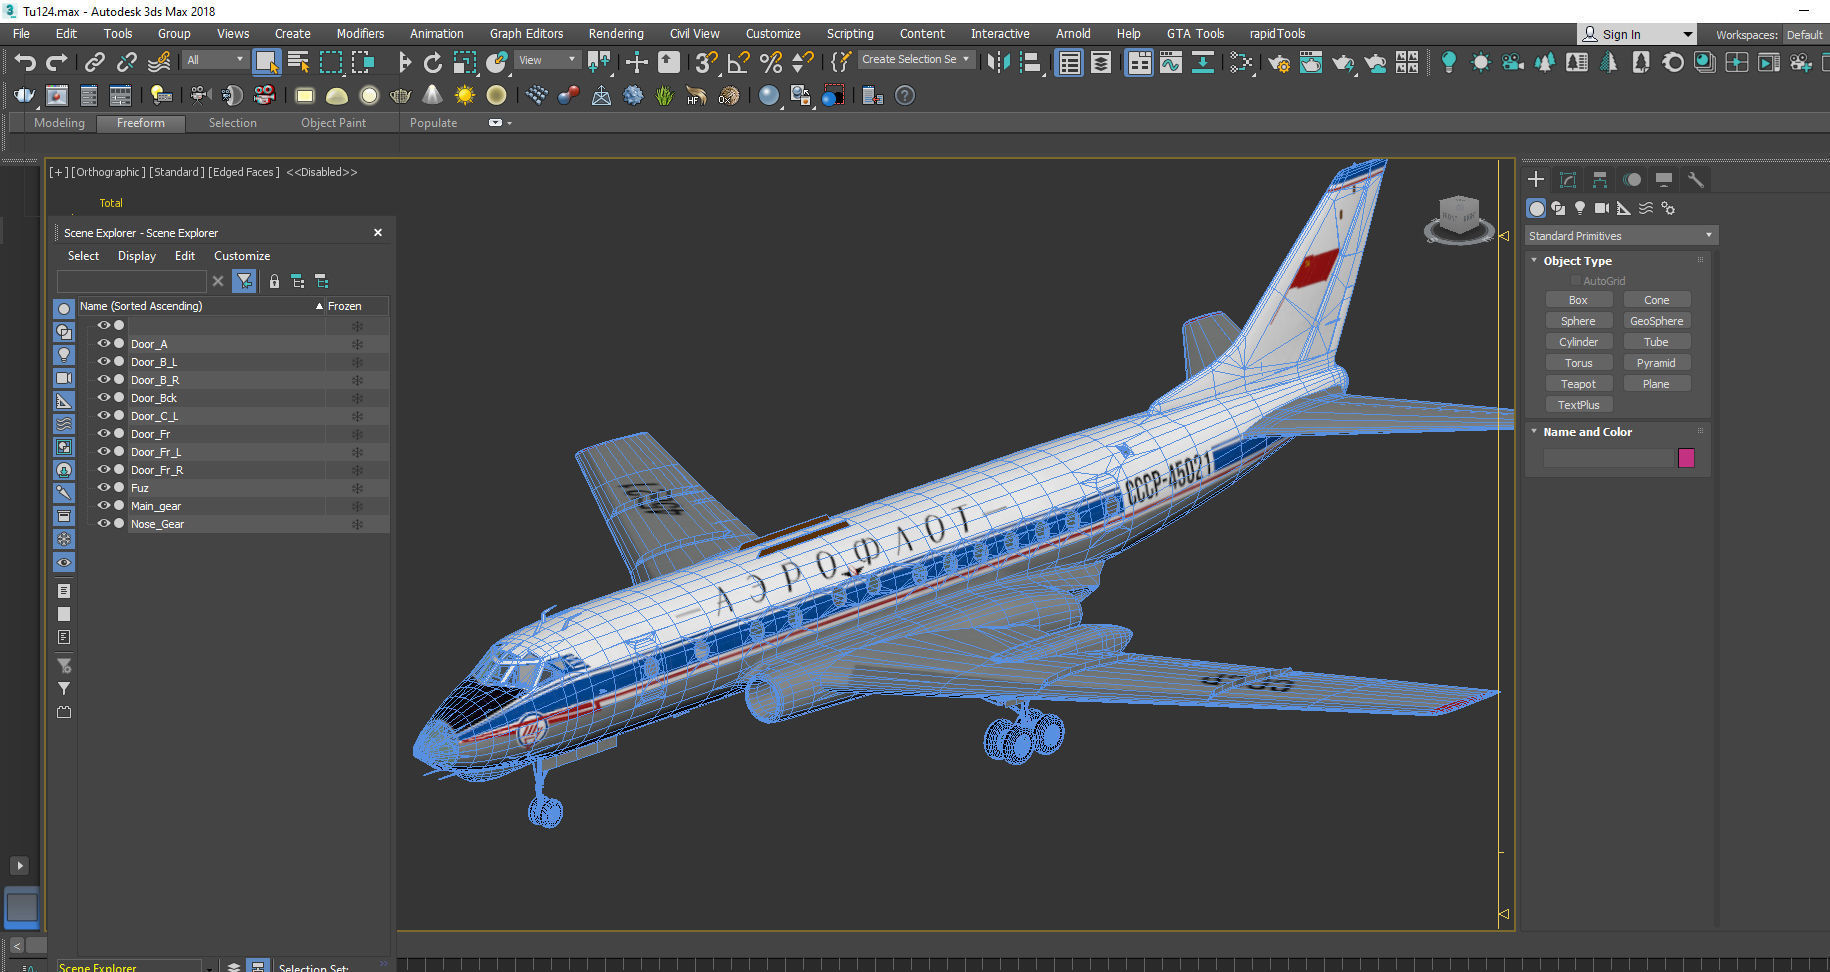Click the Geometry sphere category icon
The width and height of the screenshot is (1830, 972).
point(1536,208)
